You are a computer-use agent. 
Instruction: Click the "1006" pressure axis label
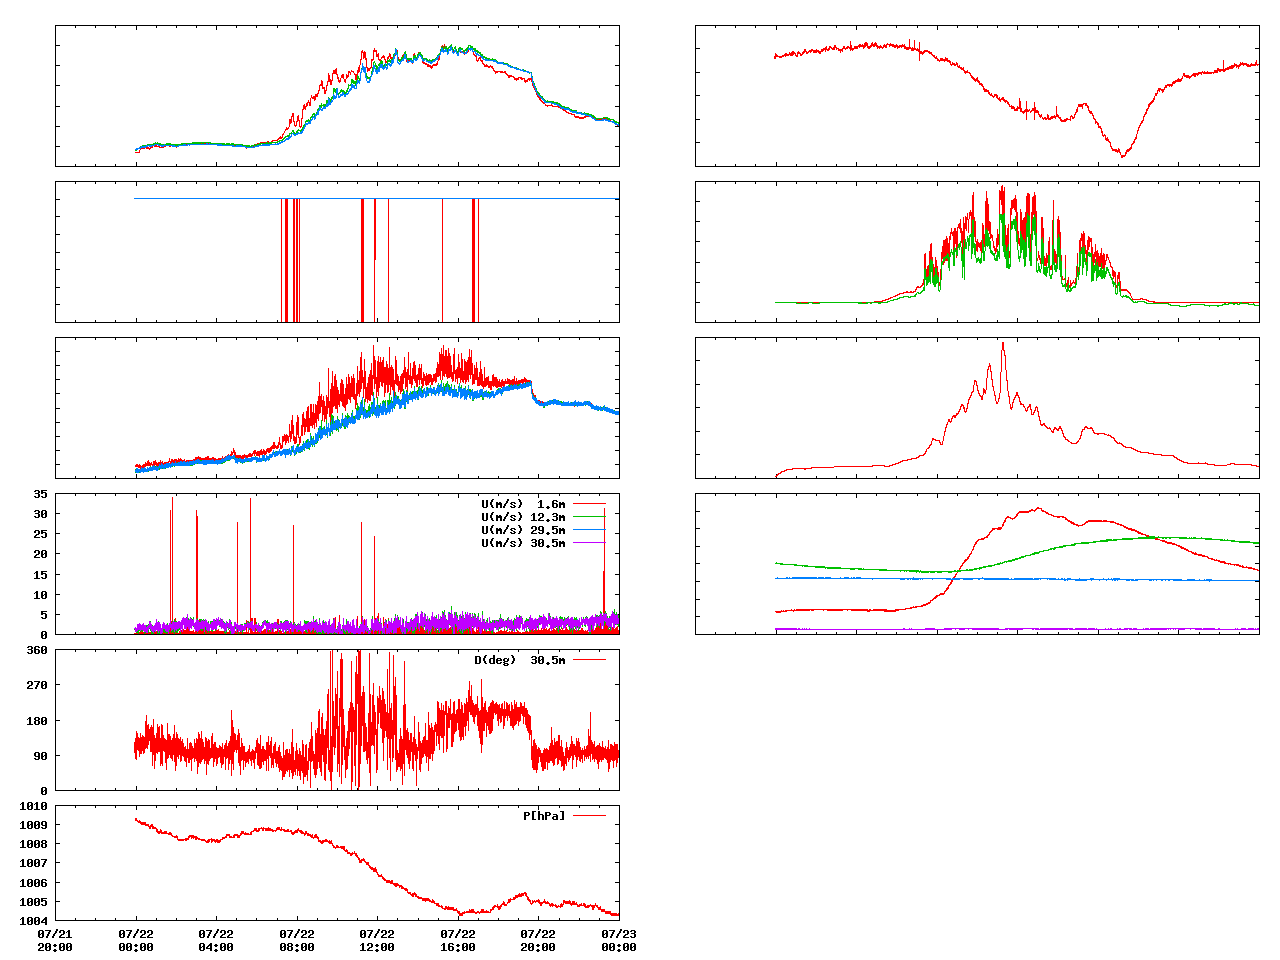point(33,883)
